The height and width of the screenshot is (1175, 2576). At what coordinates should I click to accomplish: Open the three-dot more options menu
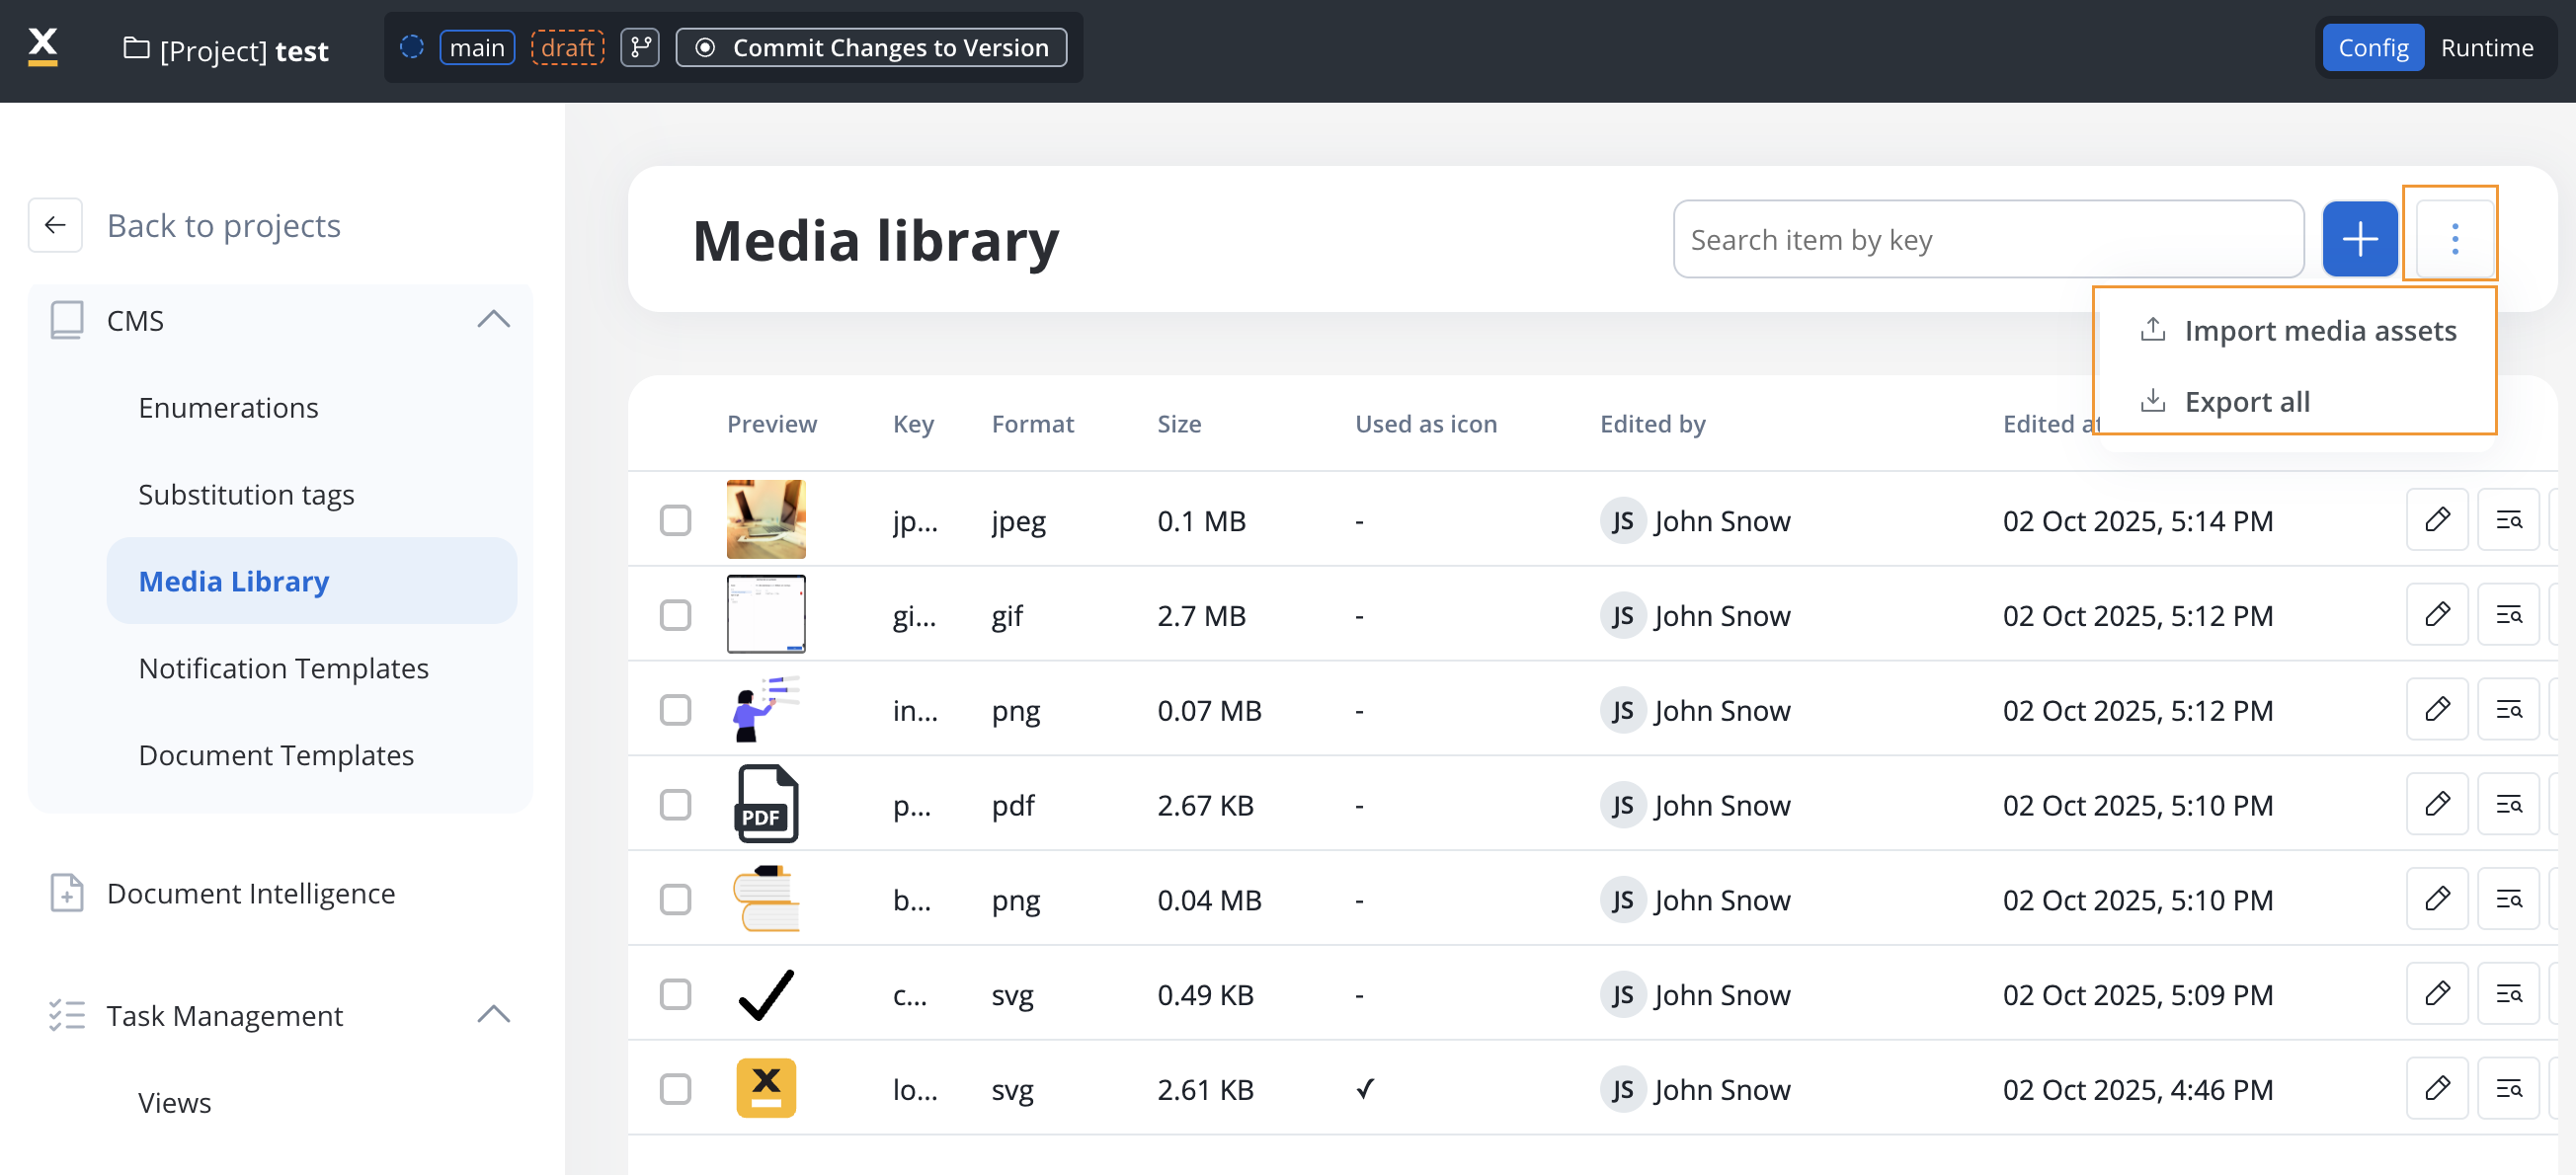(2453, 239)
